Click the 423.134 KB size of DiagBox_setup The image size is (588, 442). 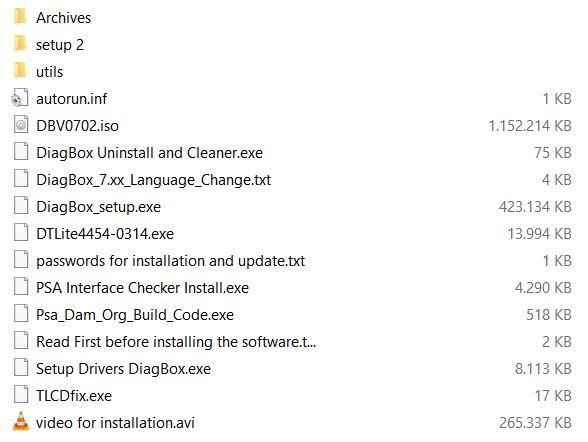(535, 207)
